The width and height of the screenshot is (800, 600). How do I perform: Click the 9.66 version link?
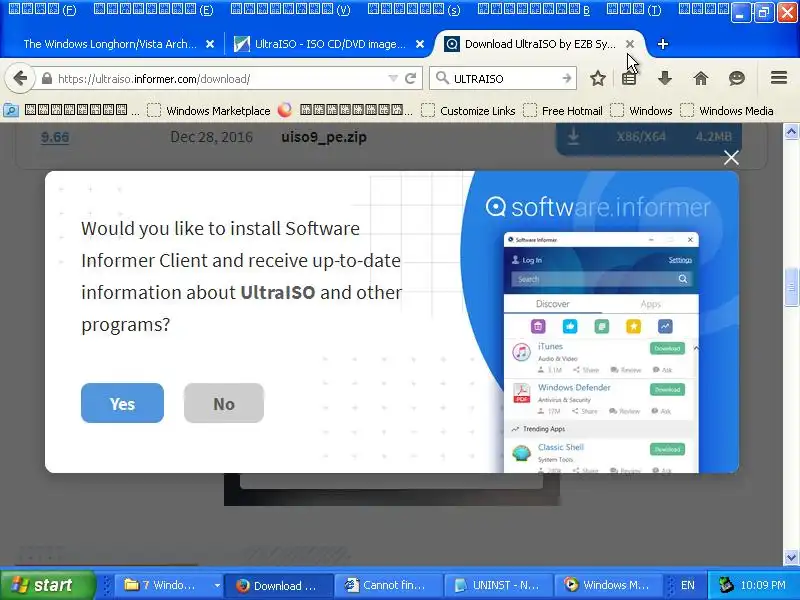click(55, 137)
